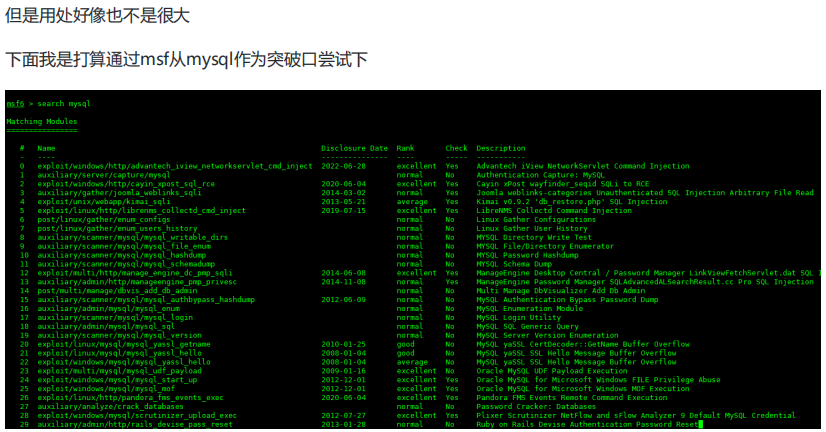This screenshot has width=826, height=432.
Task: Select exploit/unix/webapp/kimai_sqli module
Action: point(104,202)
